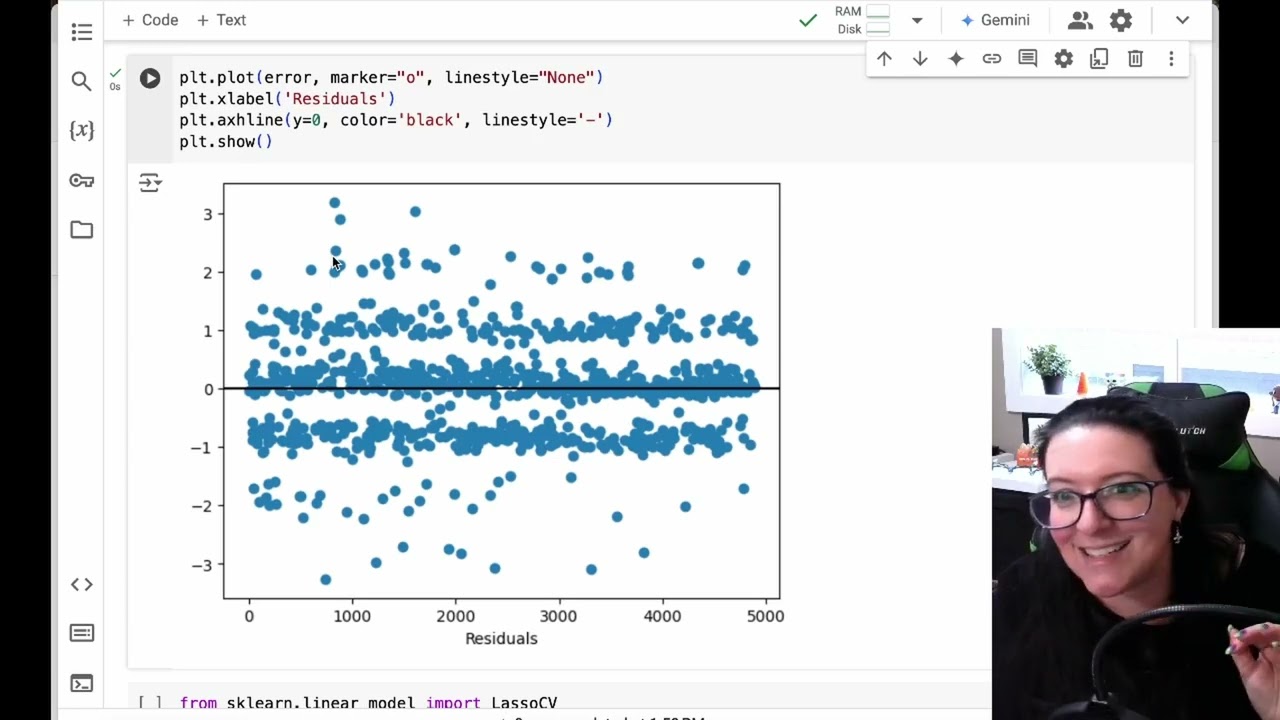Open the files folder panel
1280x720 pixels.
click(82, 230)
